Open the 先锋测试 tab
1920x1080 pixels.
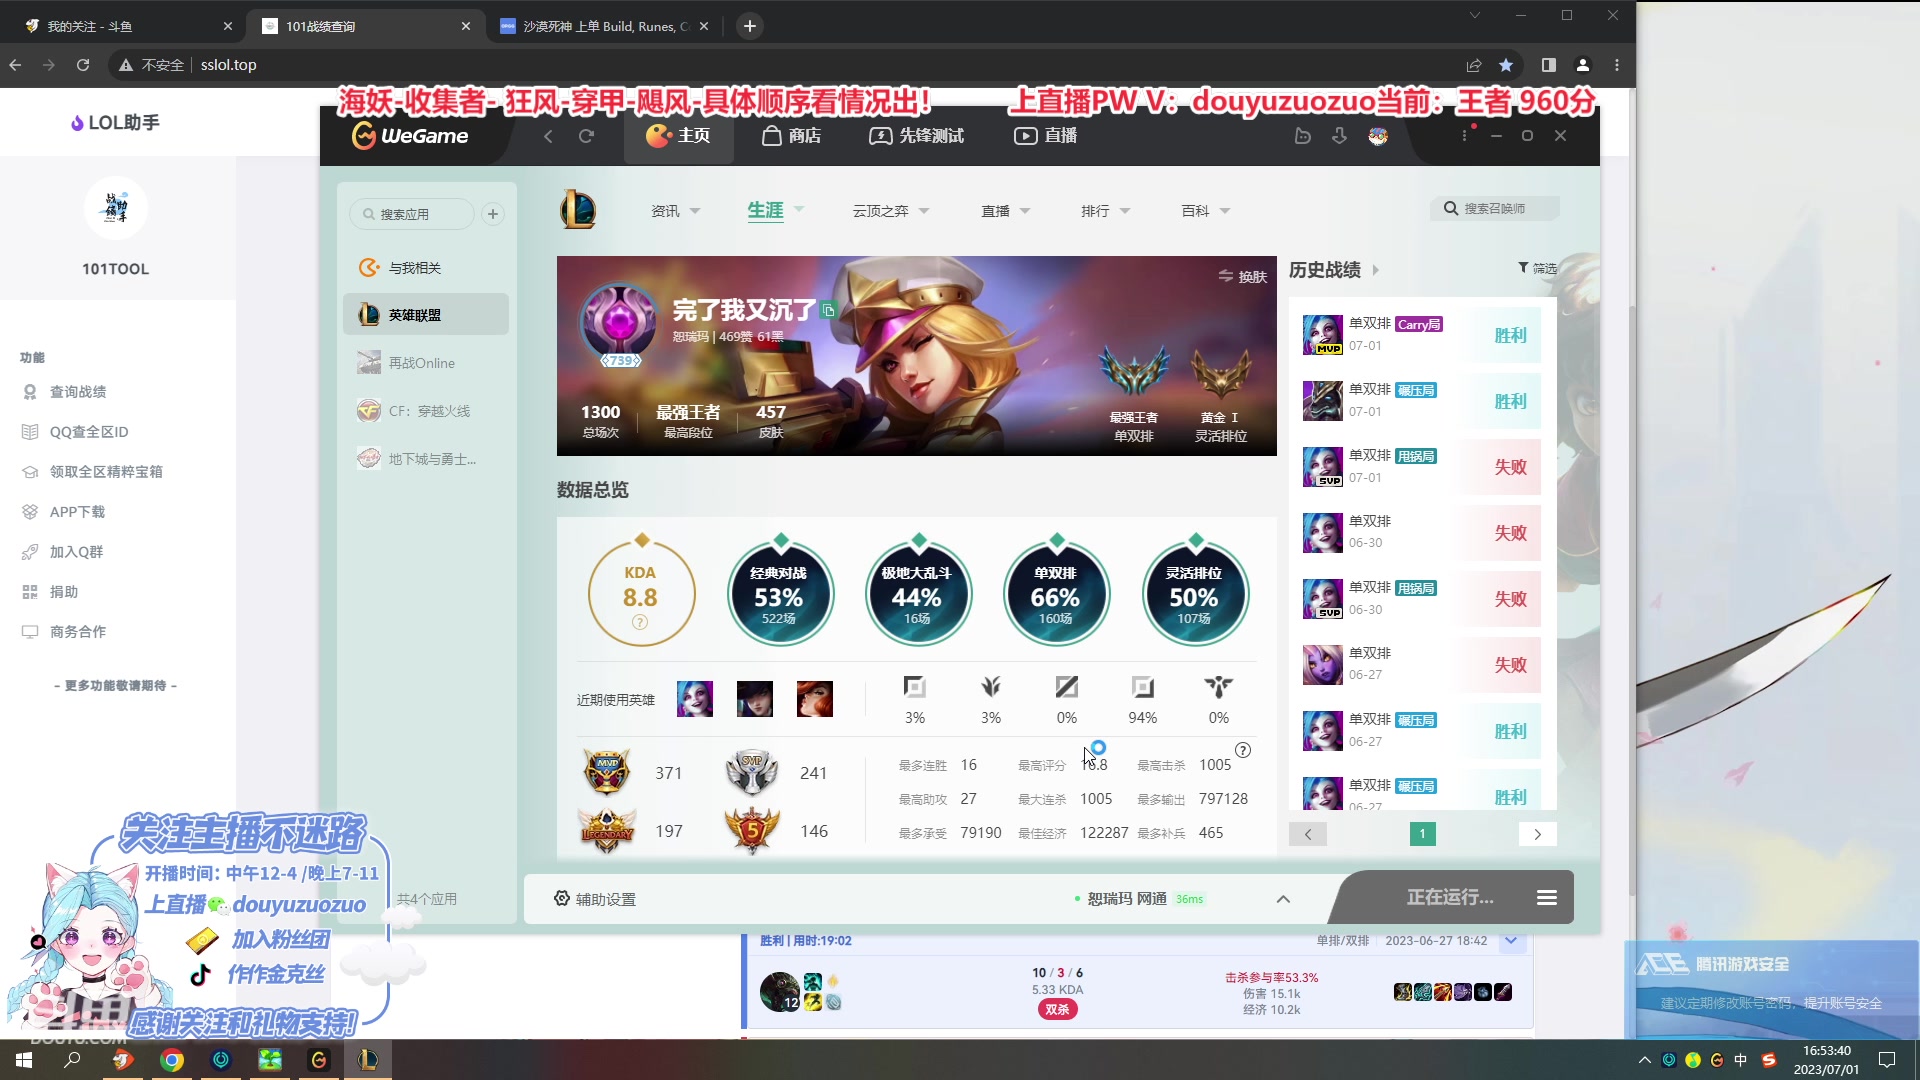pos(916,136)
